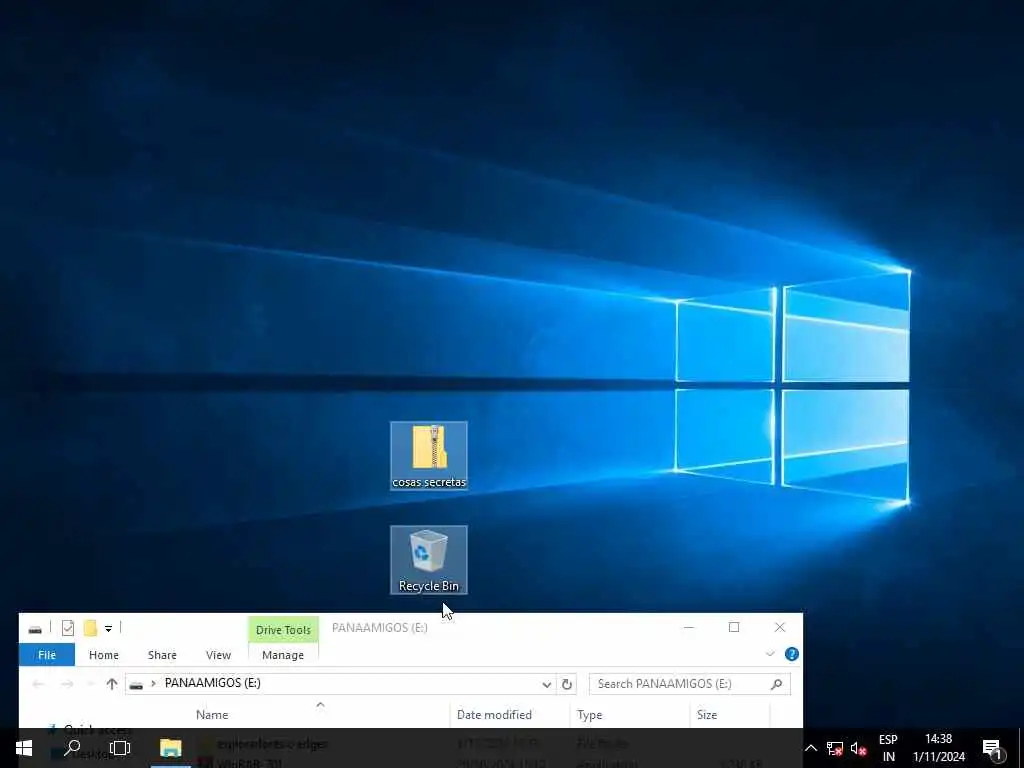Open Explorer Help question mark icon
The width and height of the screenshot is (1024, 768).
pyautogui.click(x=792, y=654)
